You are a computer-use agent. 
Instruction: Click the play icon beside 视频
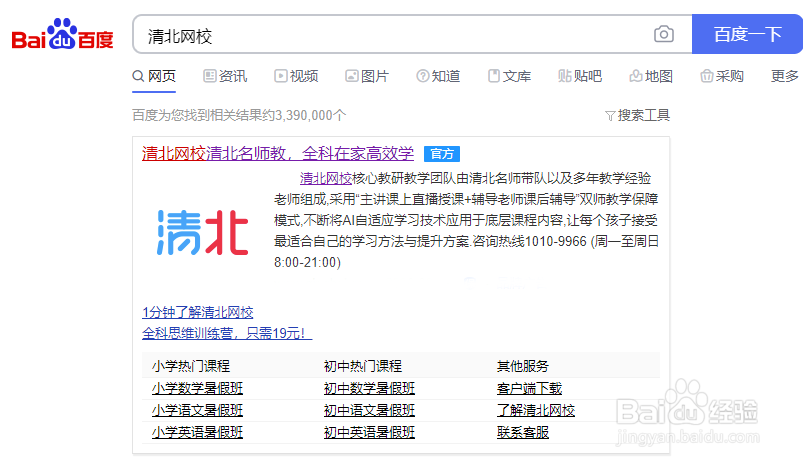point(281,76)
